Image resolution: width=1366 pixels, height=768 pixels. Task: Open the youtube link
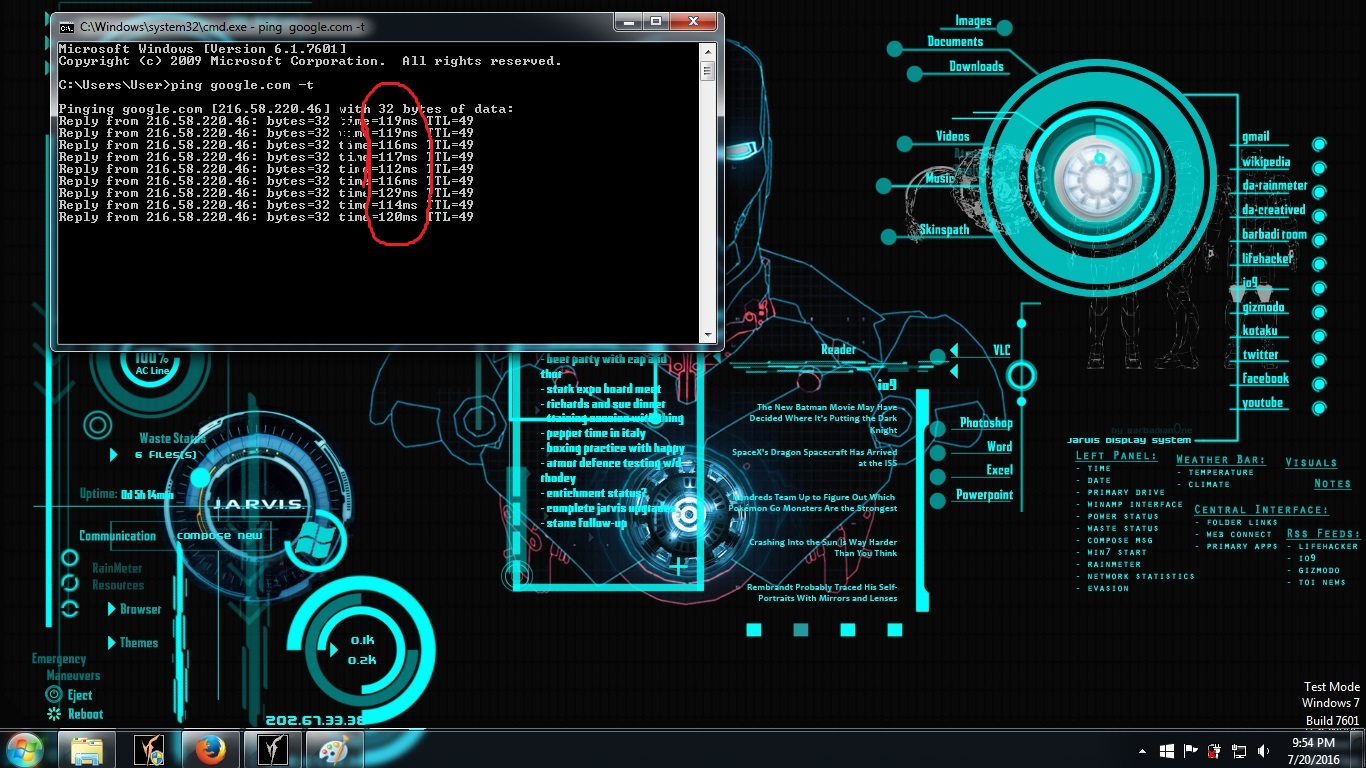click(x=1261, y=402)
